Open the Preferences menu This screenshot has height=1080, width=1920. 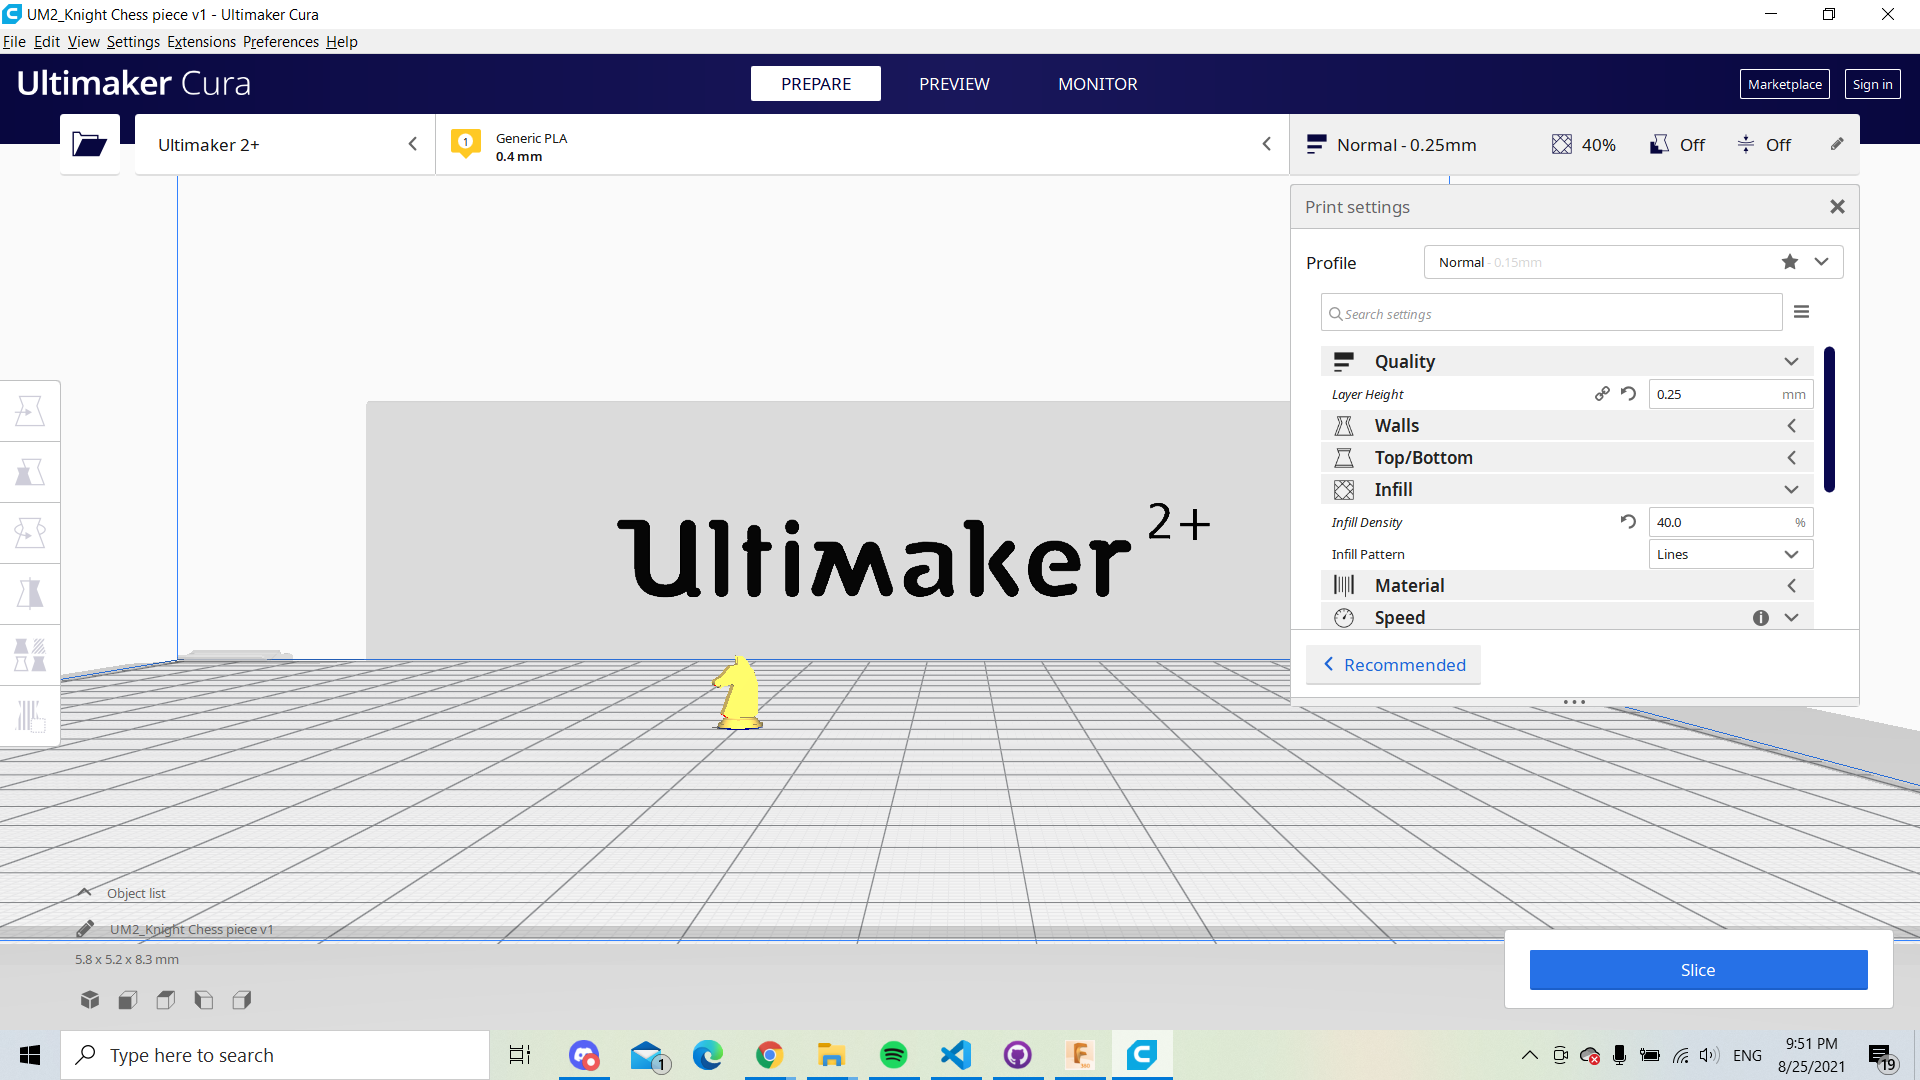point(281,42)
